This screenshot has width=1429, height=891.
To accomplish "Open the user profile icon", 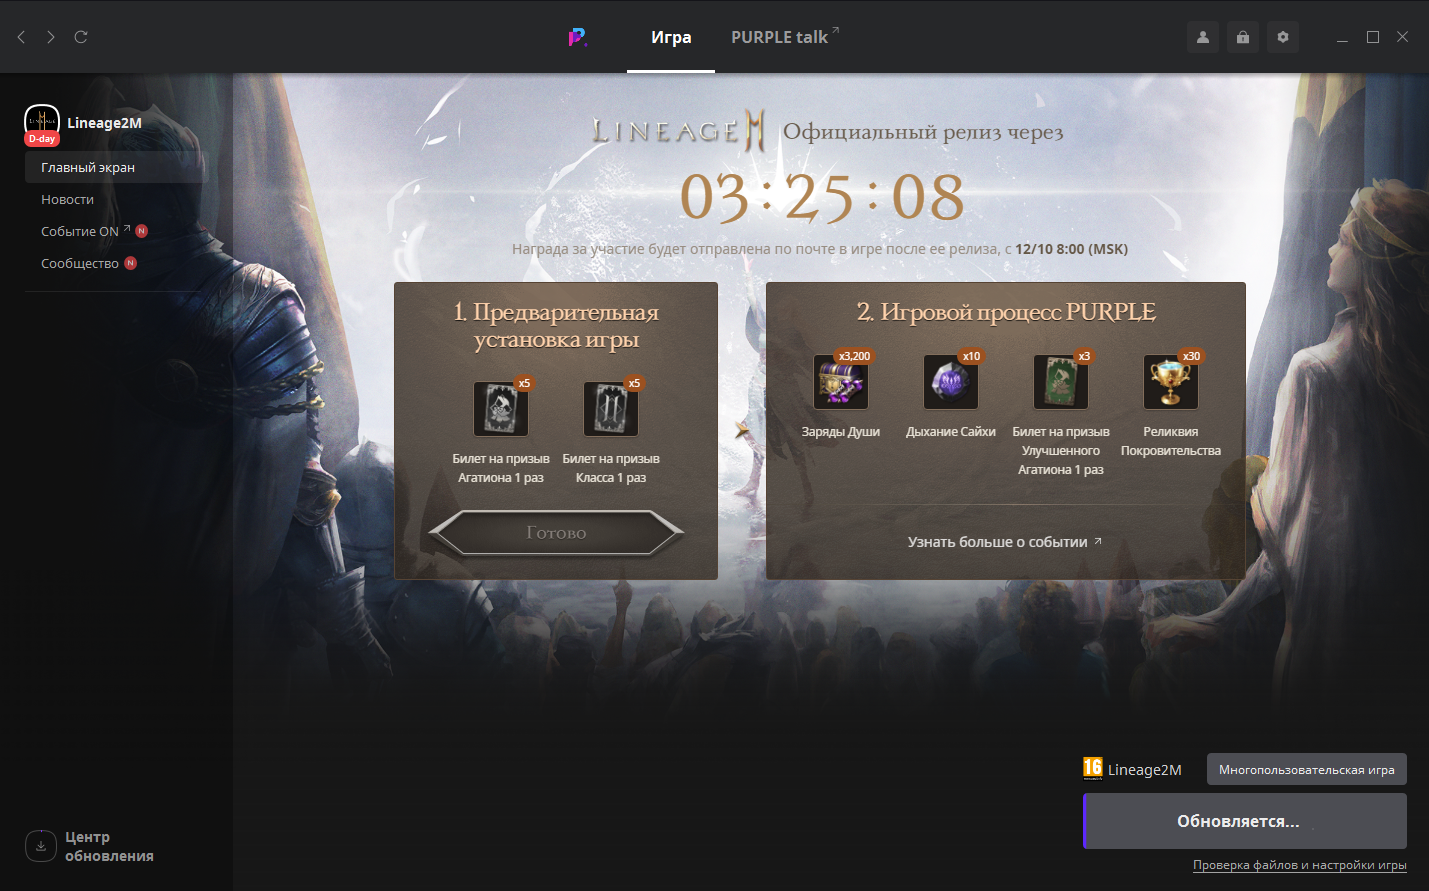I will (x=1203, y=37).
